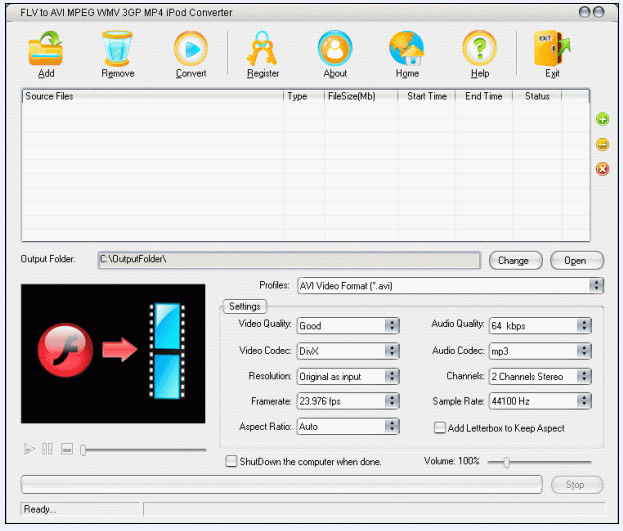Click the Output Folder path field
623x531 pixels.
tap(289, 260)
